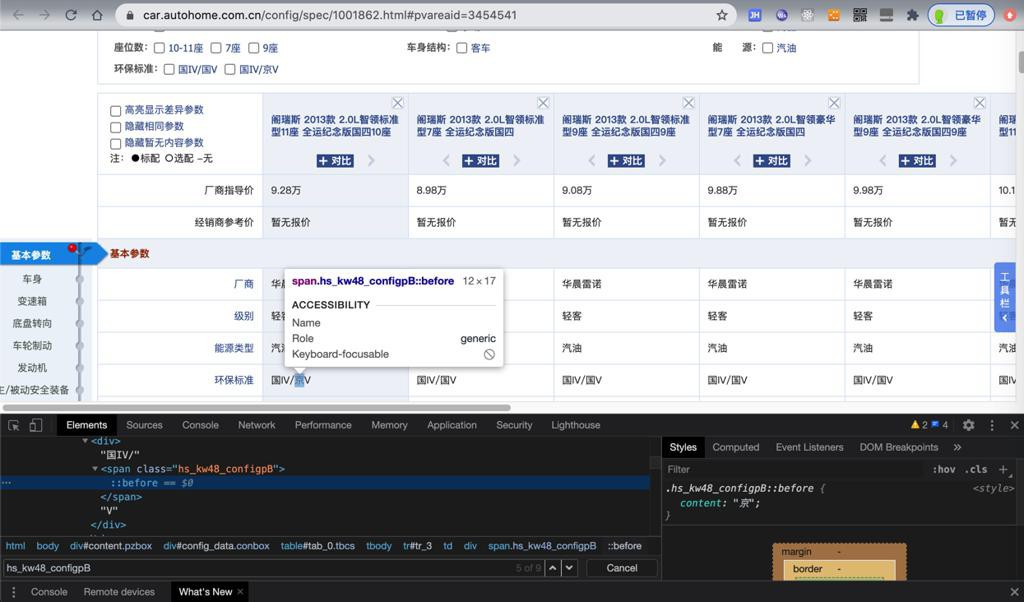This screenshot has height=602, width=1024.
Task: Go to next search result in Elements
Action: pos(569,568)
